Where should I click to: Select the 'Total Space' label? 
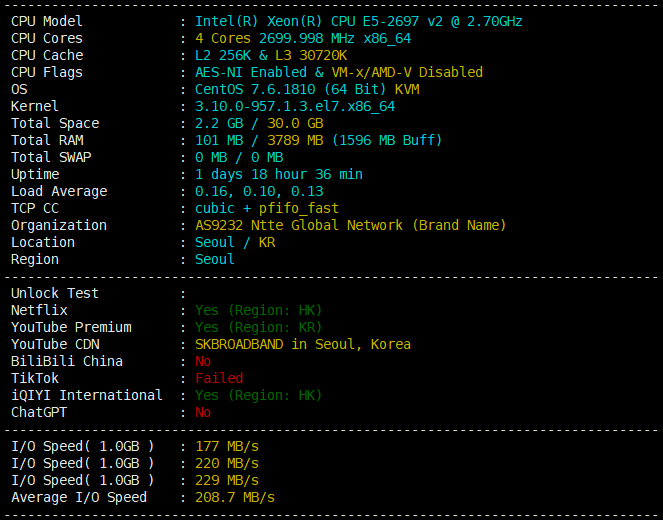coord(55,123)
